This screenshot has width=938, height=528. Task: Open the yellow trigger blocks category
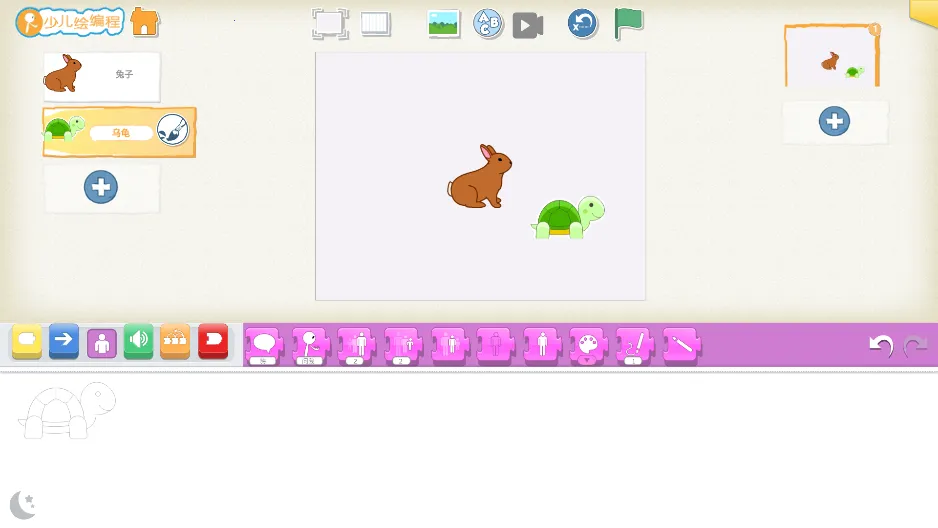click(x=27, y=341)
